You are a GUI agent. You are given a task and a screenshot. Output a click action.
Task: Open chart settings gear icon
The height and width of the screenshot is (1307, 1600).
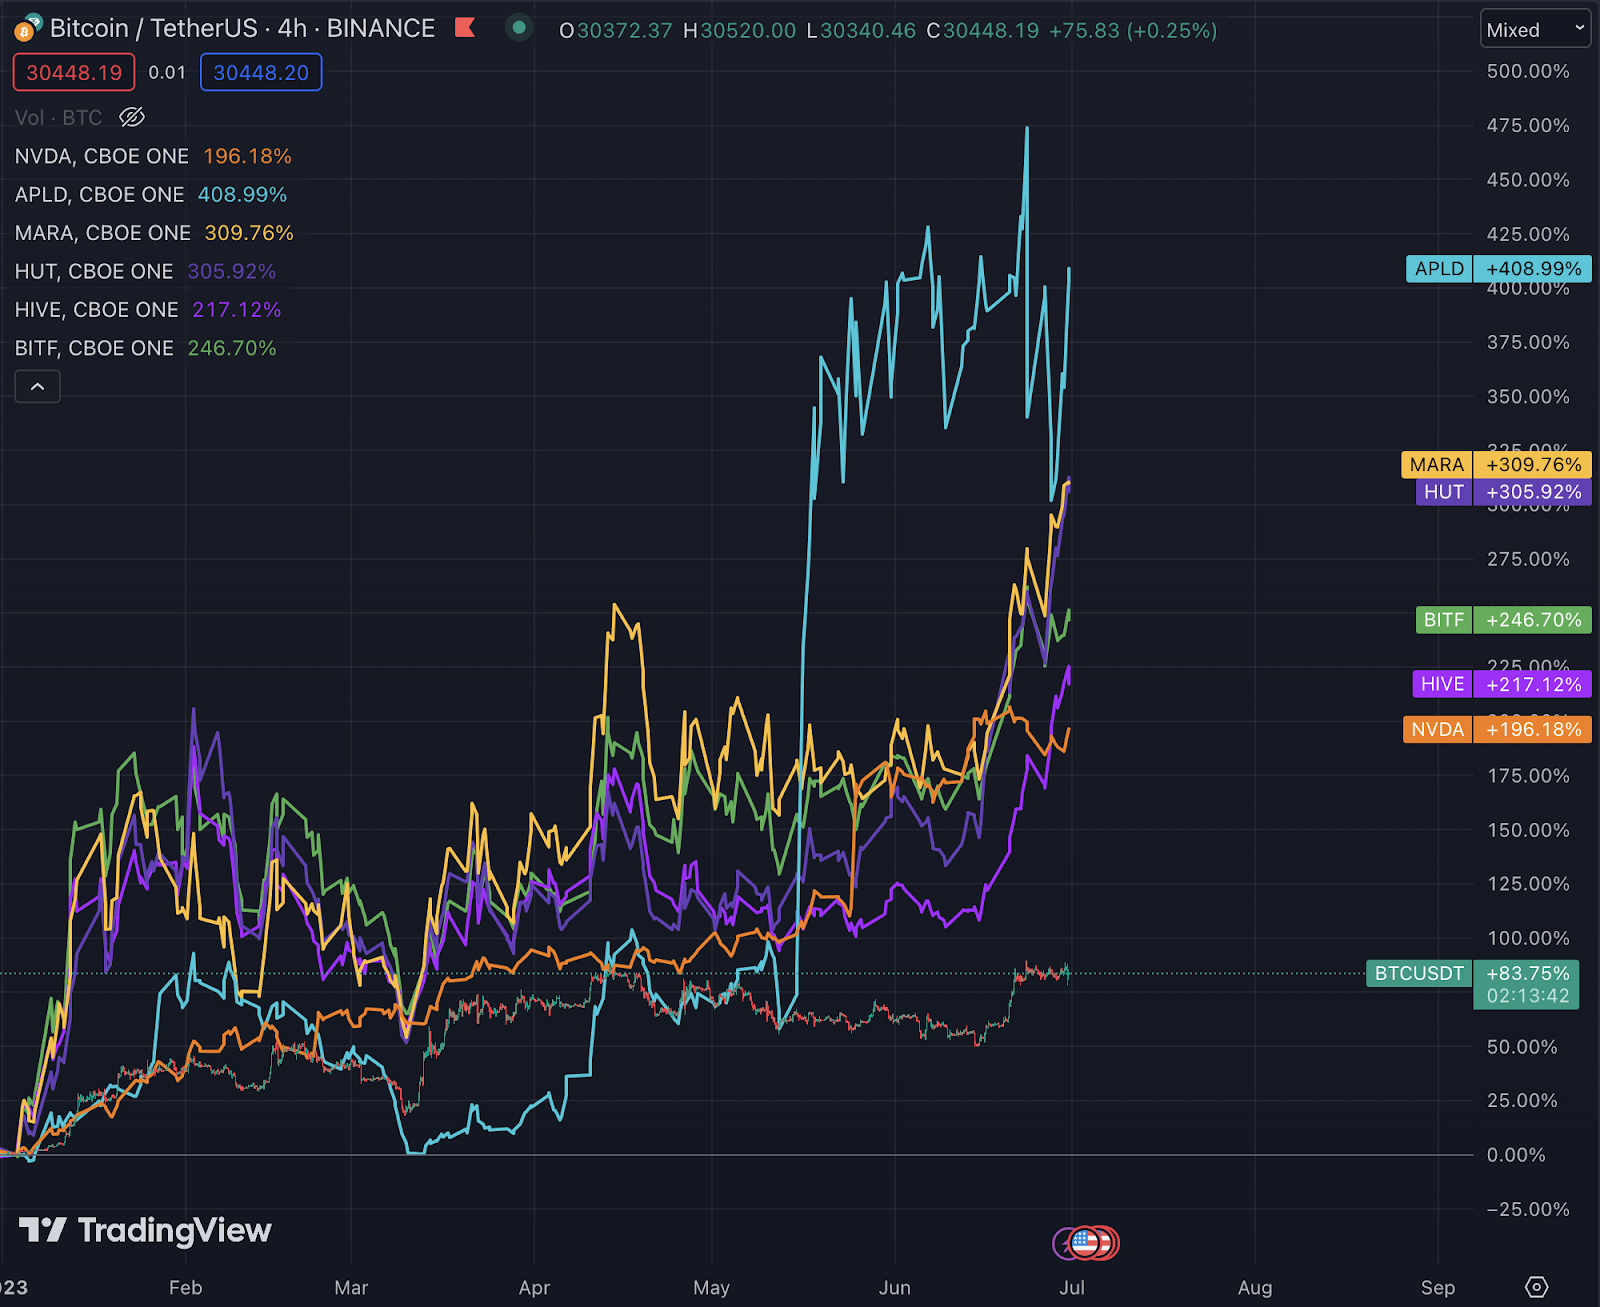[x=1537, y=1287]
